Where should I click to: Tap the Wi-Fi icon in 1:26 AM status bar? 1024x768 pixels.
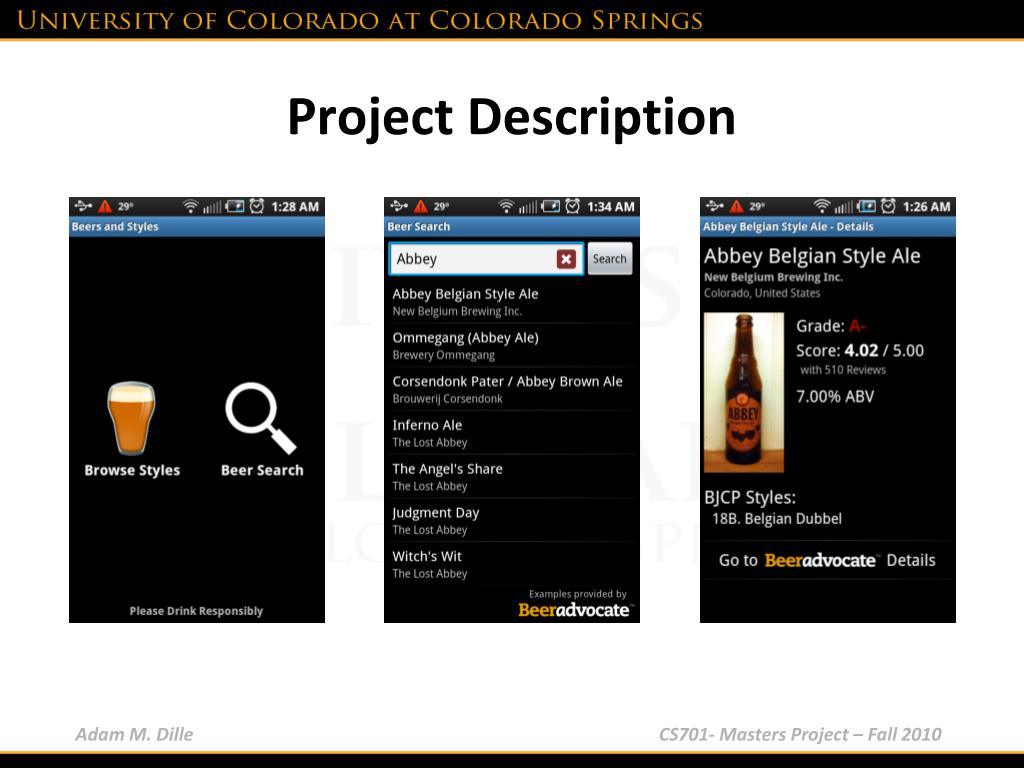pos(822,207)
